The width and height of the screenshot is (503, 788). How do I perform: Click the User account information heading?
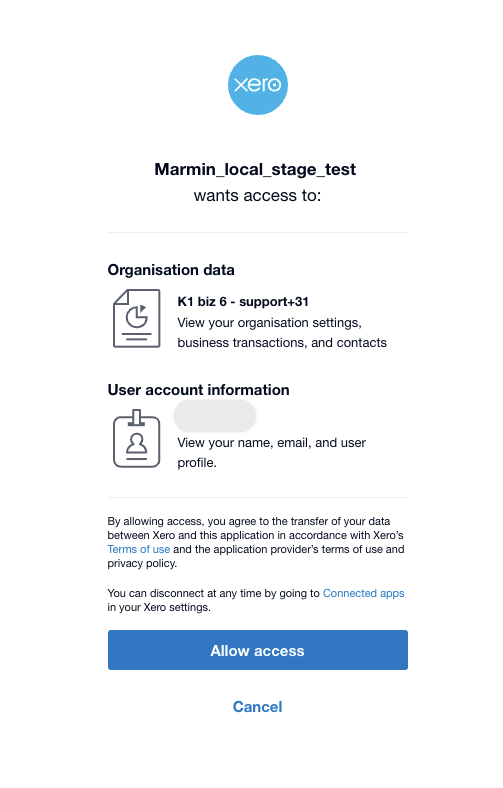(198, 390)
